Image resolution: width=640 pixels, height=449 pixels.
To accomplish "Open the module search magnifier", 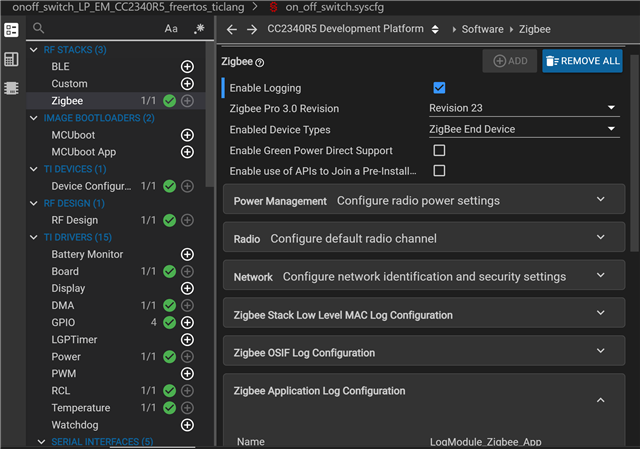I will [38, 28].
